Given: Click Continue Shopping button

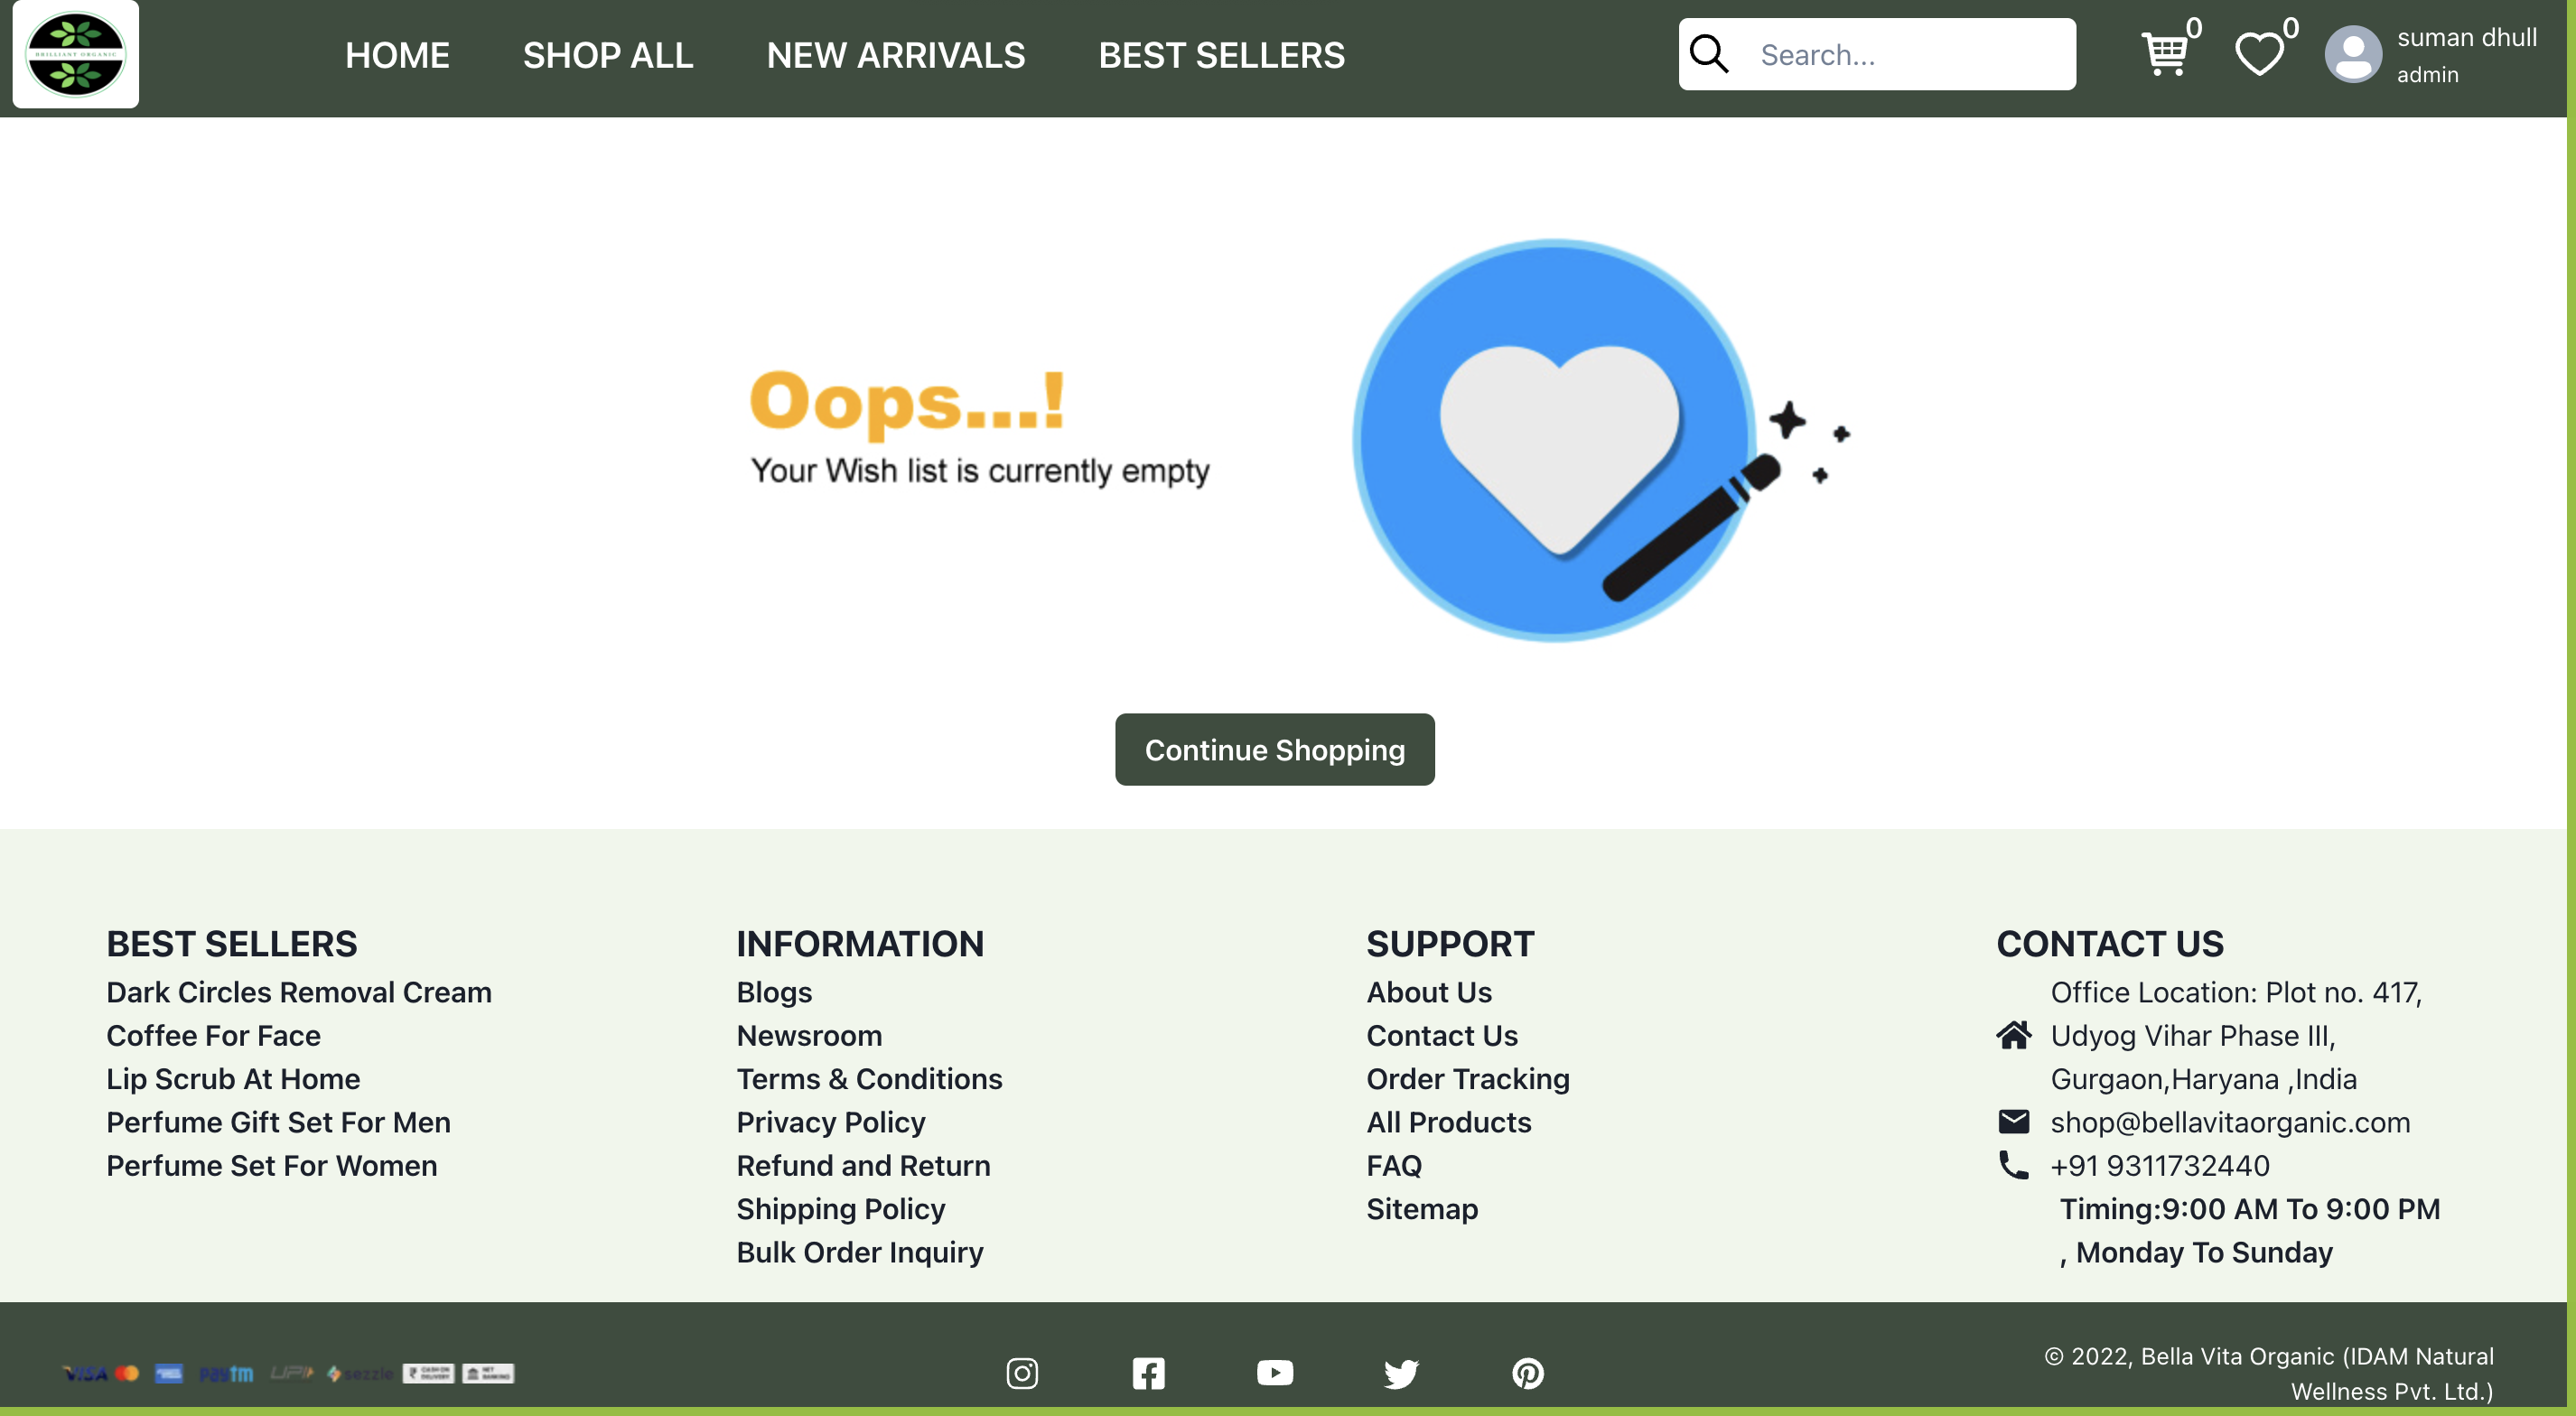Looking at the screenshot, I should pyautogui.click(x=1275, y=750).
